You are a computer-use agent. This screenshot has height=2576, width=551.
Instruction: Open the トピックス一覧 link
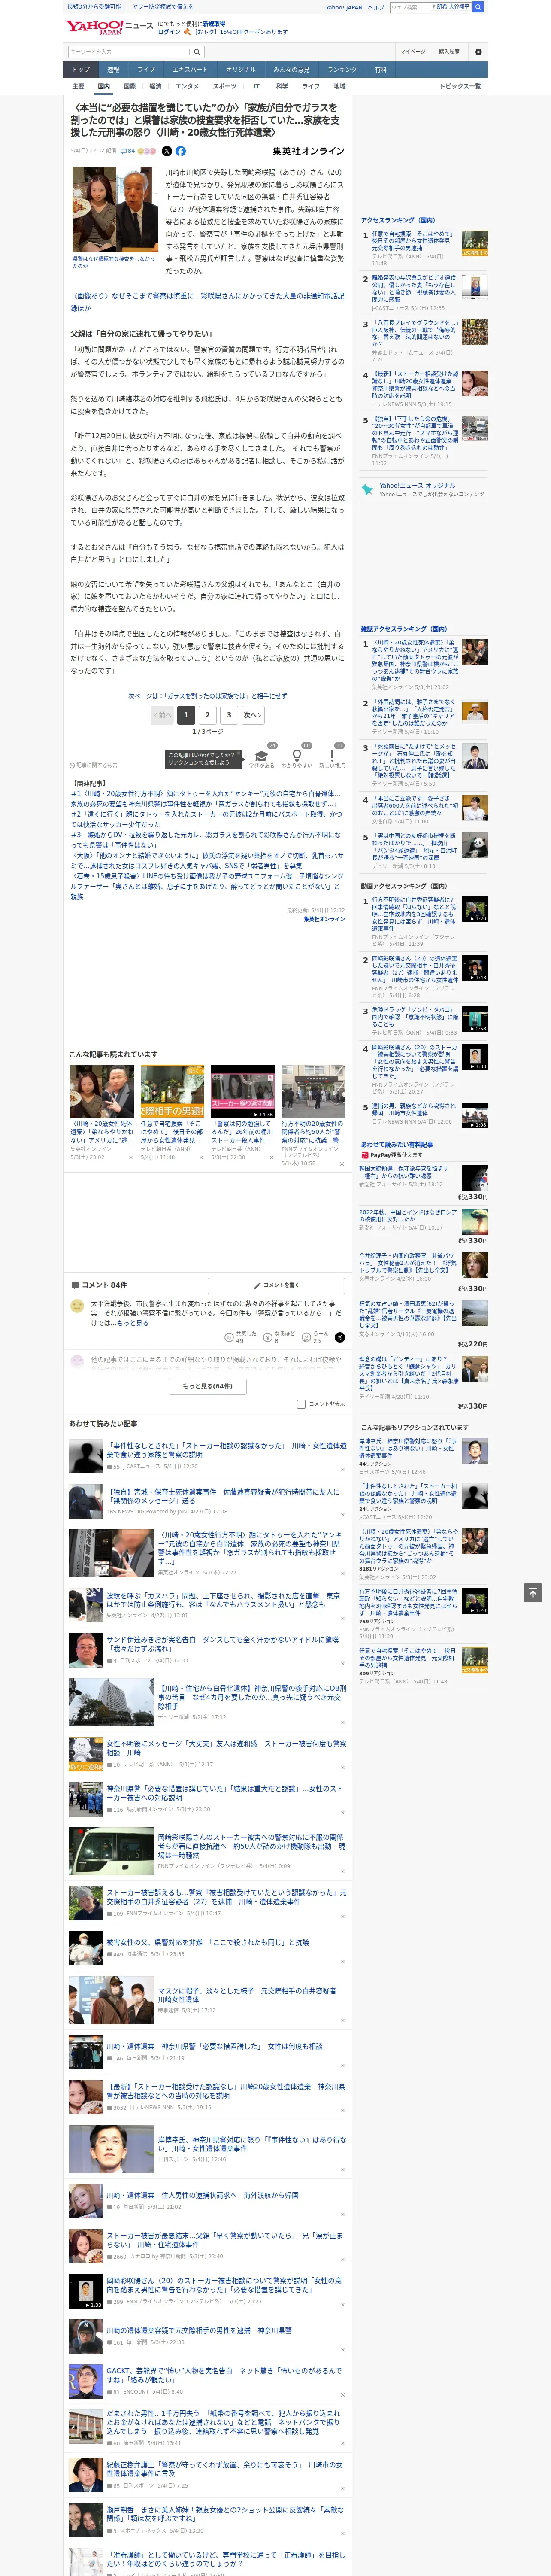click(461, 87)
